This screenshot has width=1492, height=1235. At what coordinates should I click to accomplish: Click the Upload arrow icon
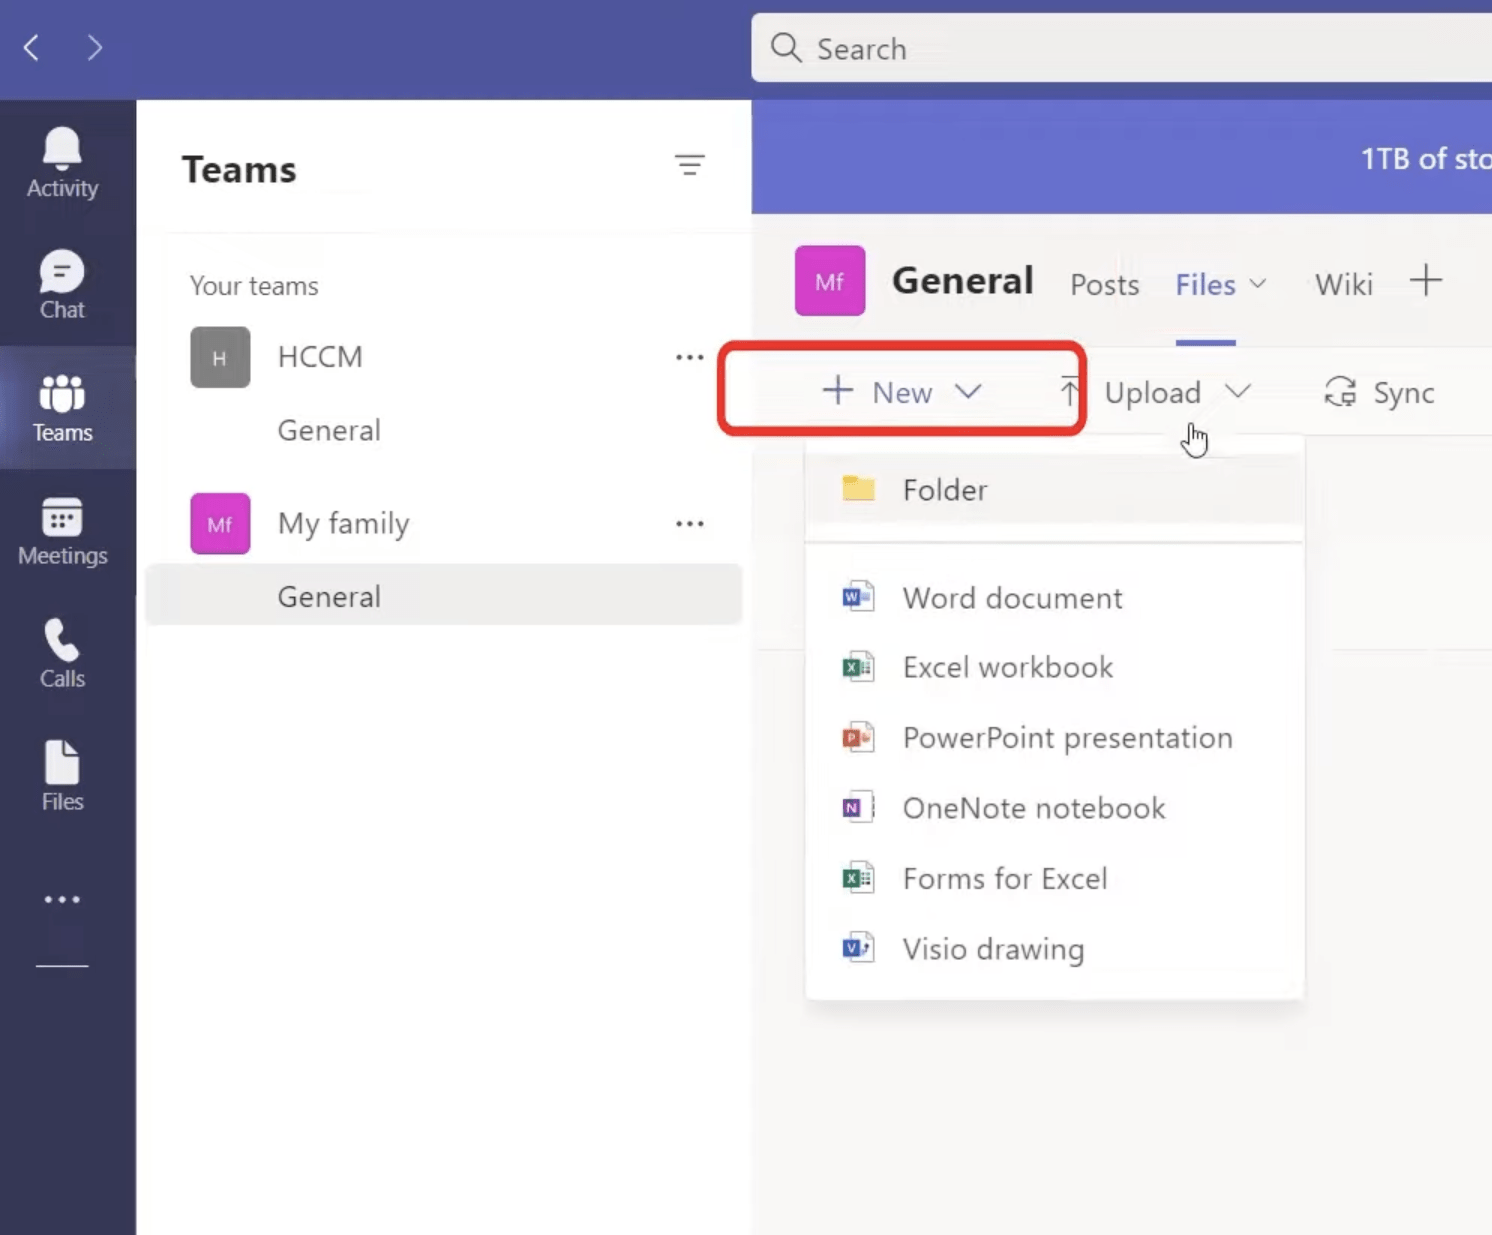point(1070,392)
